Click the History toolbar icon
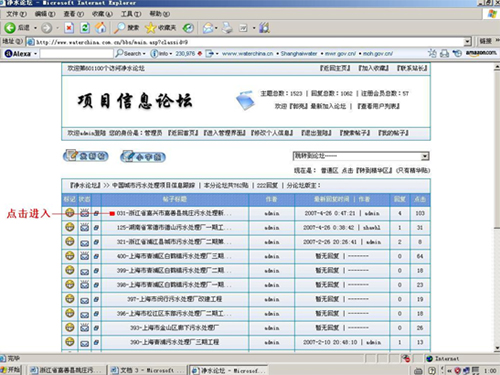This screenshot has width=500, height=375. pos(188,28)
